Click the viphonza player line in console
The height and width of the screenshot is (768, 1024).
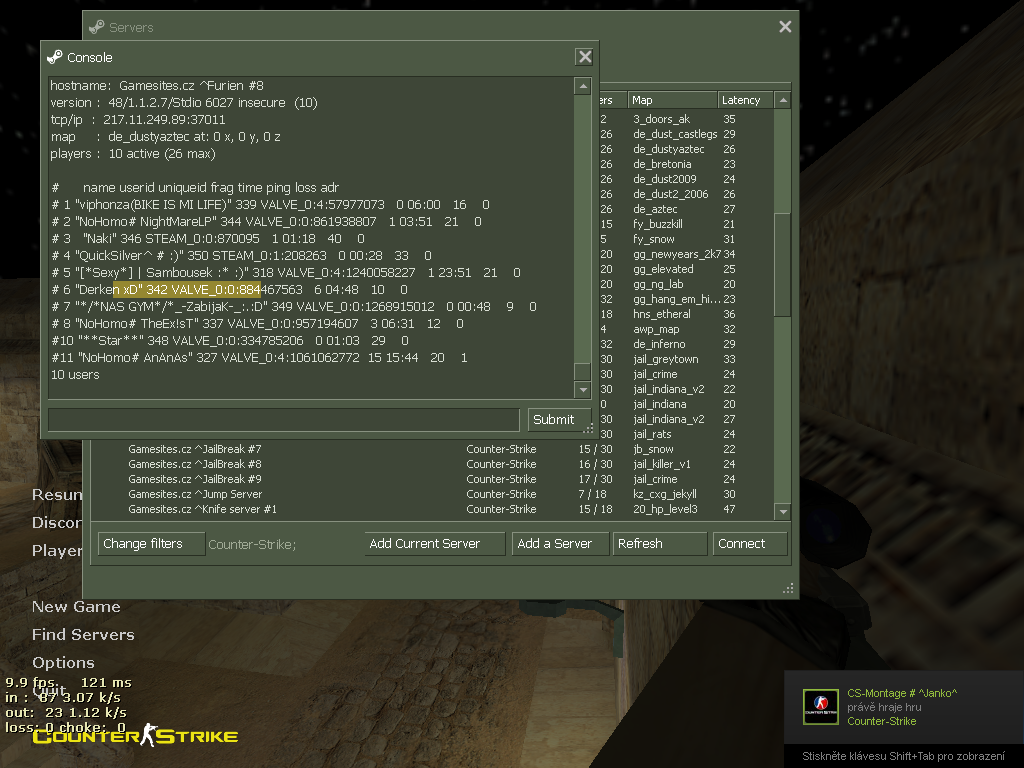click(x=270, y=204)
